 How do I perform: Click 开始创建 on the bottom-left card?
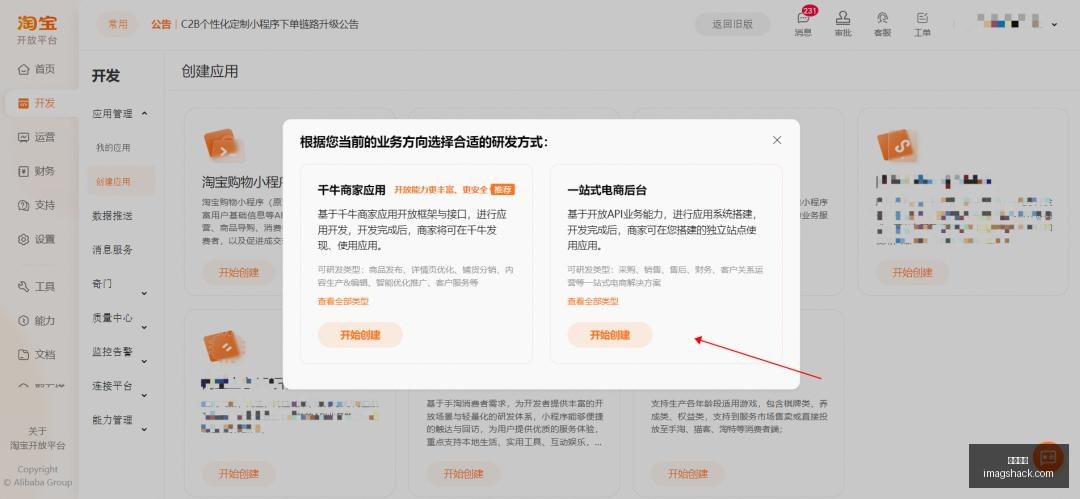[x=239, y=473]
